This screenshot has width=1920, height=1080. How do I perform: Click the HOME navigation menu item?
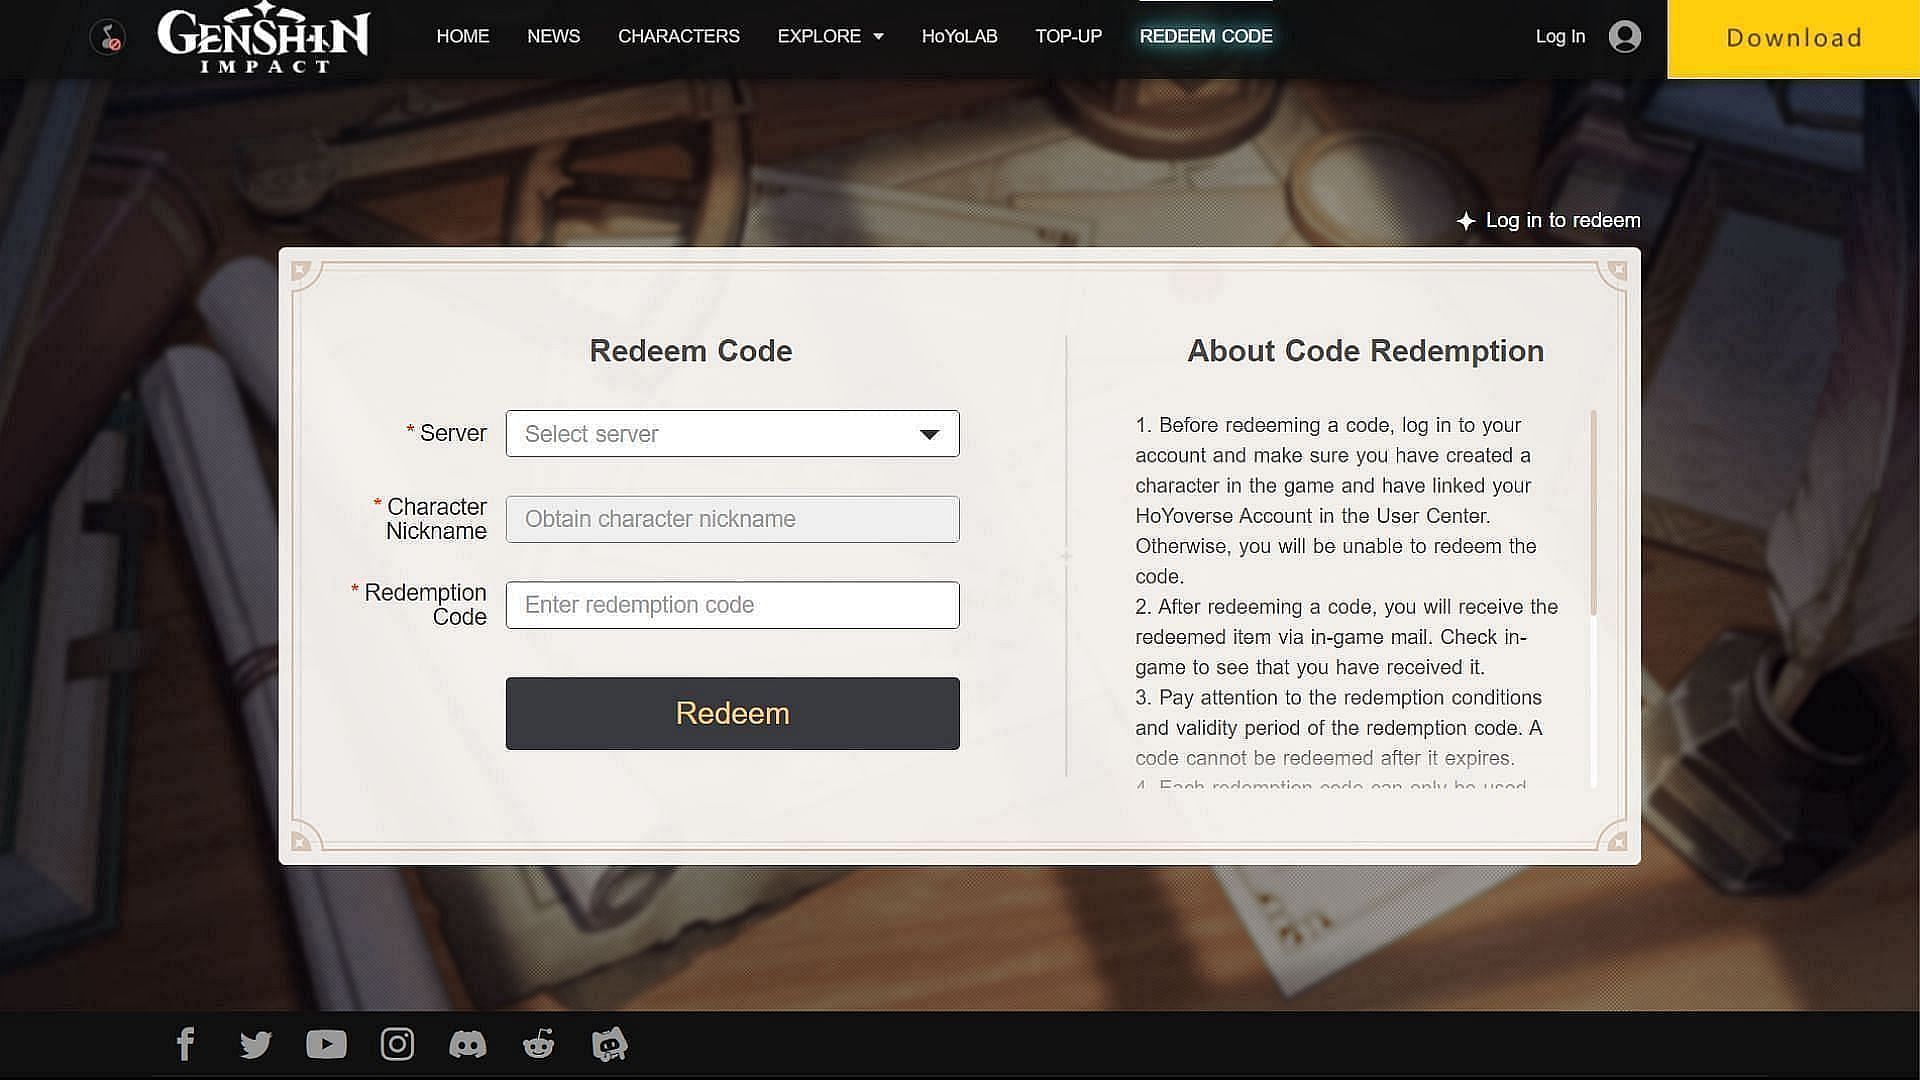[463, 36]
